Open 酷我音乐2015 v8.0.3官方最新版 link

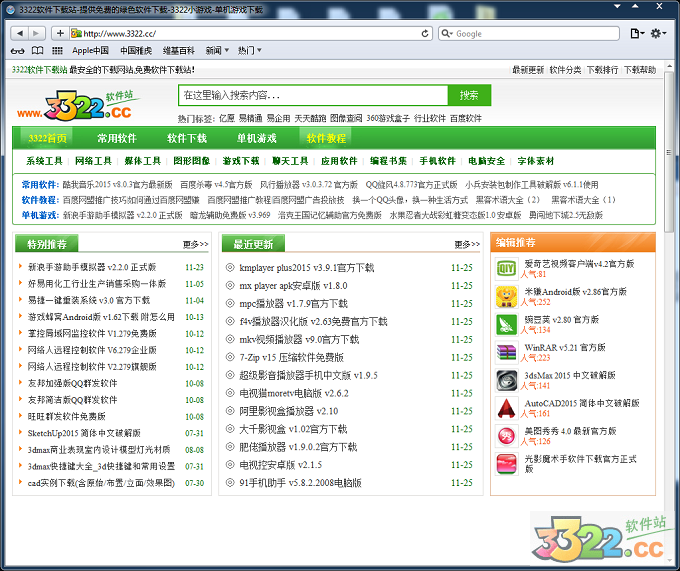pos(118,185)
